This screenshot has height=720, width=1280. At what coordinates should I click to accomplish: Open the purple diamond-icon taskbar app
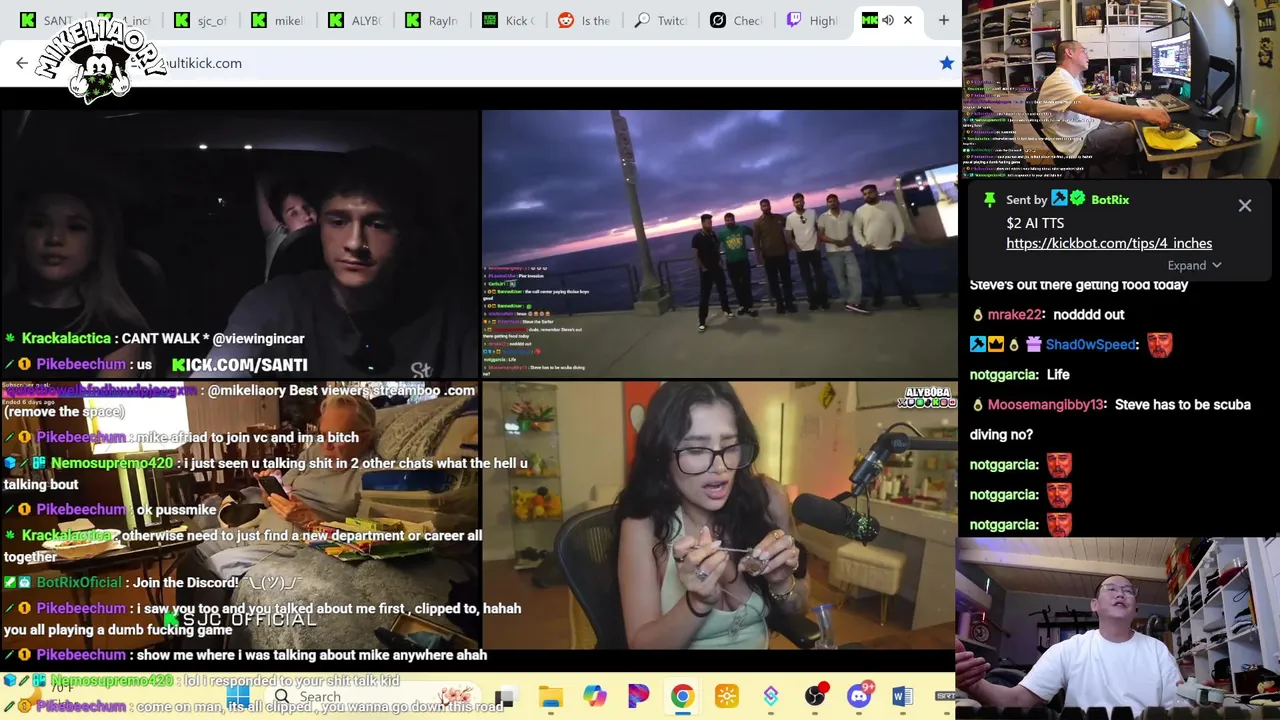pos(771,696)
